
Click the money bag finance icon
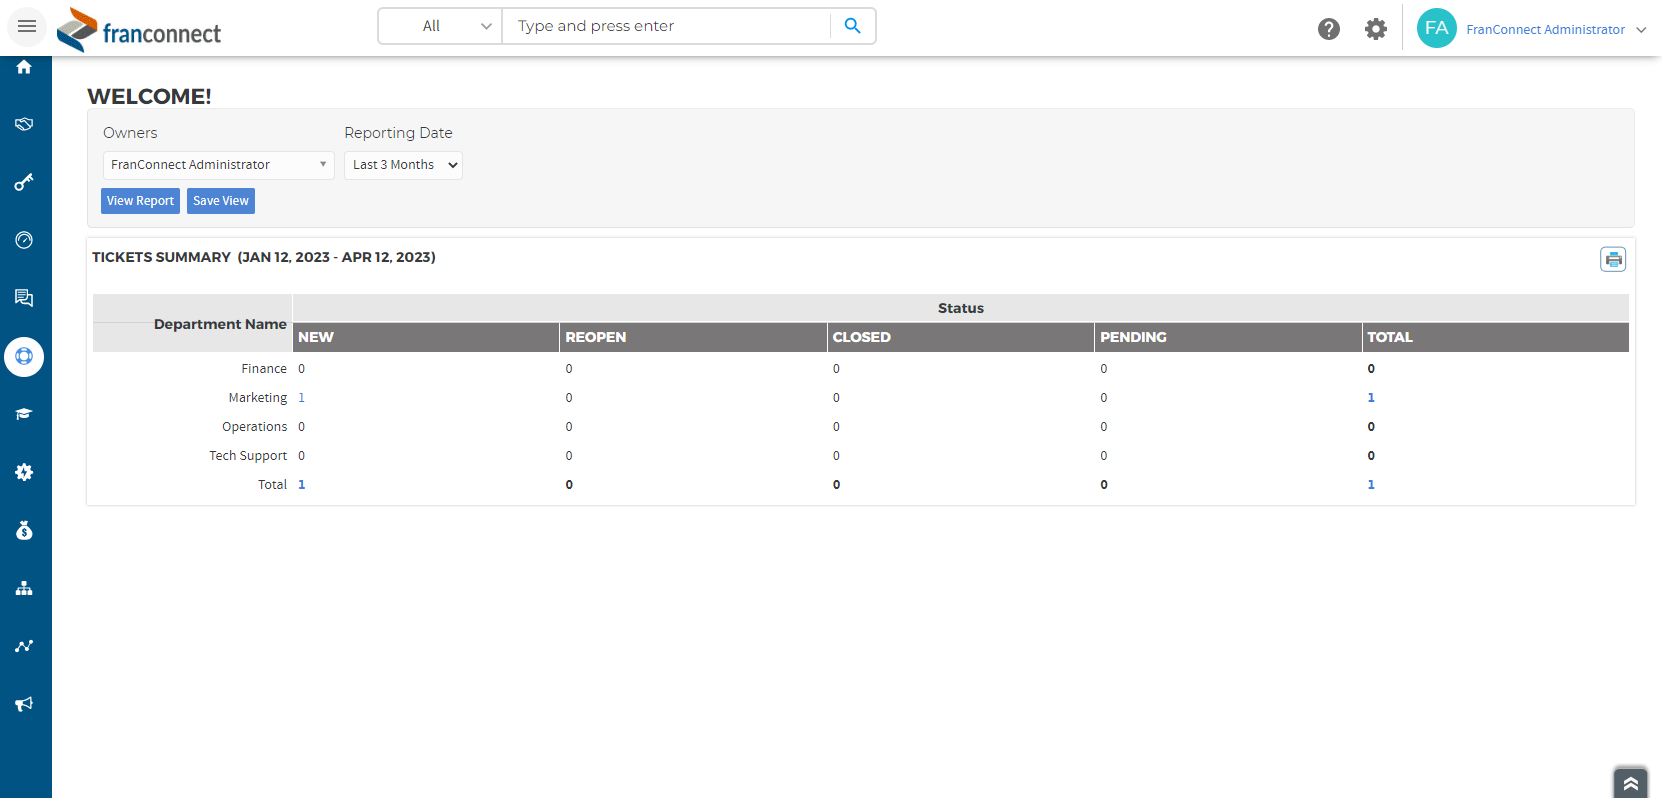click(24, 530)
